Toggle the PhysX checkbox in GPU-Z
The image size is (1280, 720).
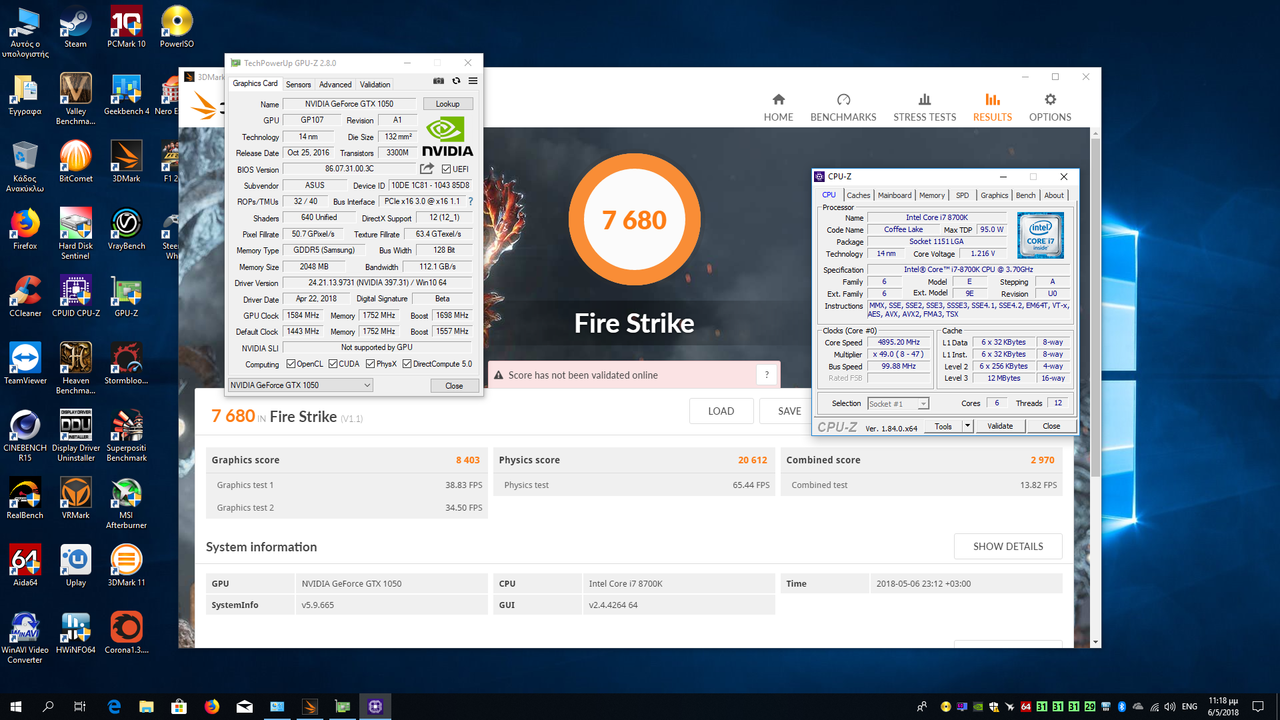pos(371,364)
